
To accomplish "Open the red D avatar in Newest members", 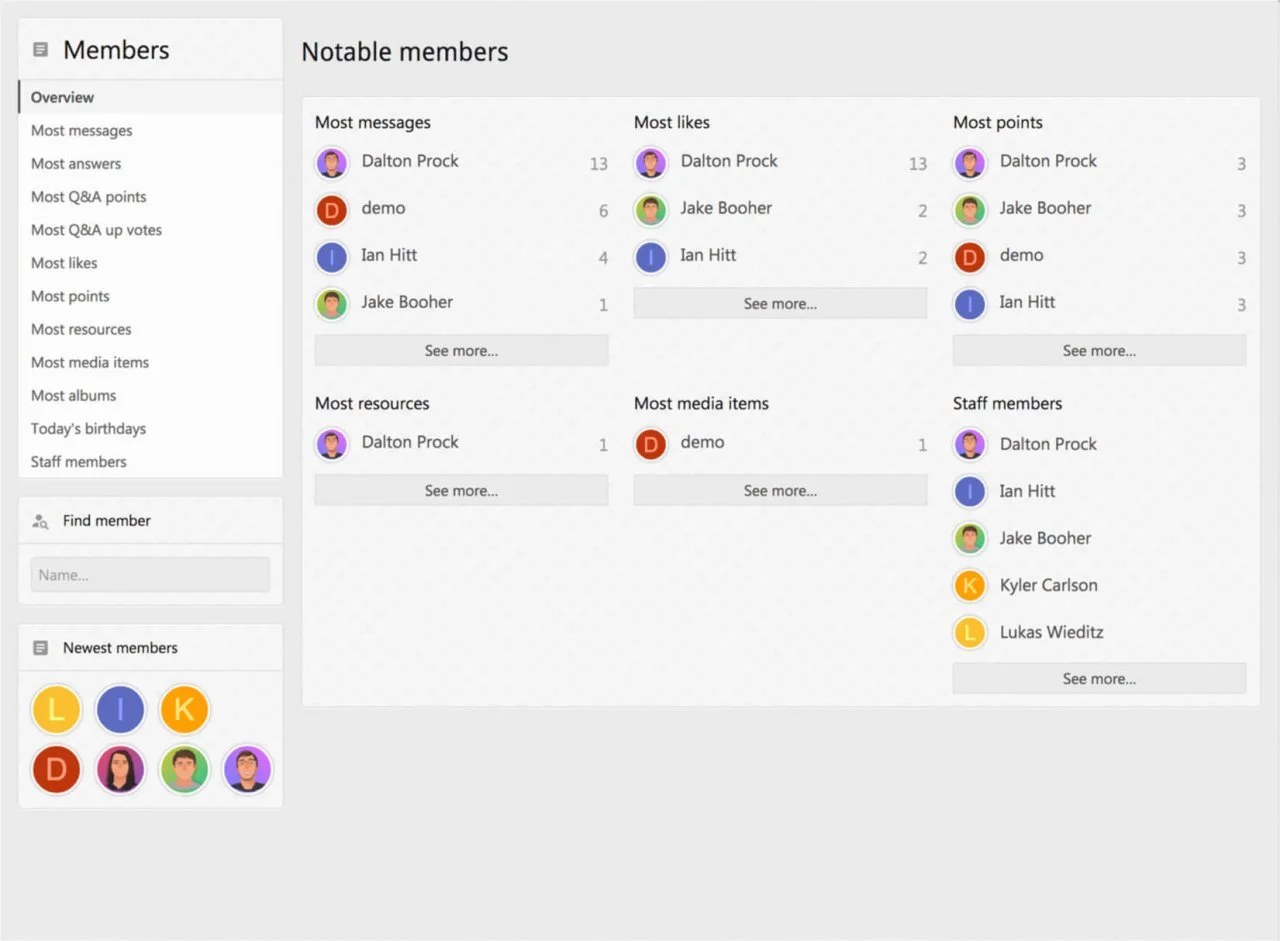I will click(x=56, y=770).
